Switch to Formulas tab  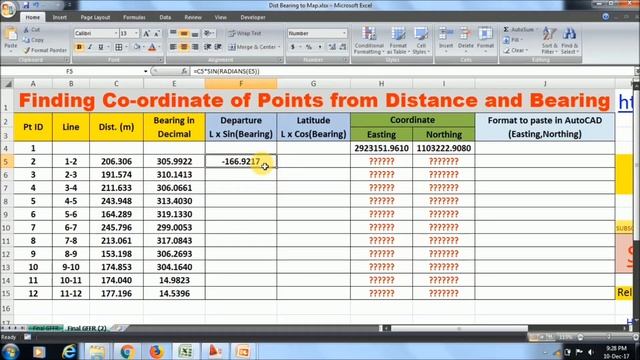click(134, 18)
